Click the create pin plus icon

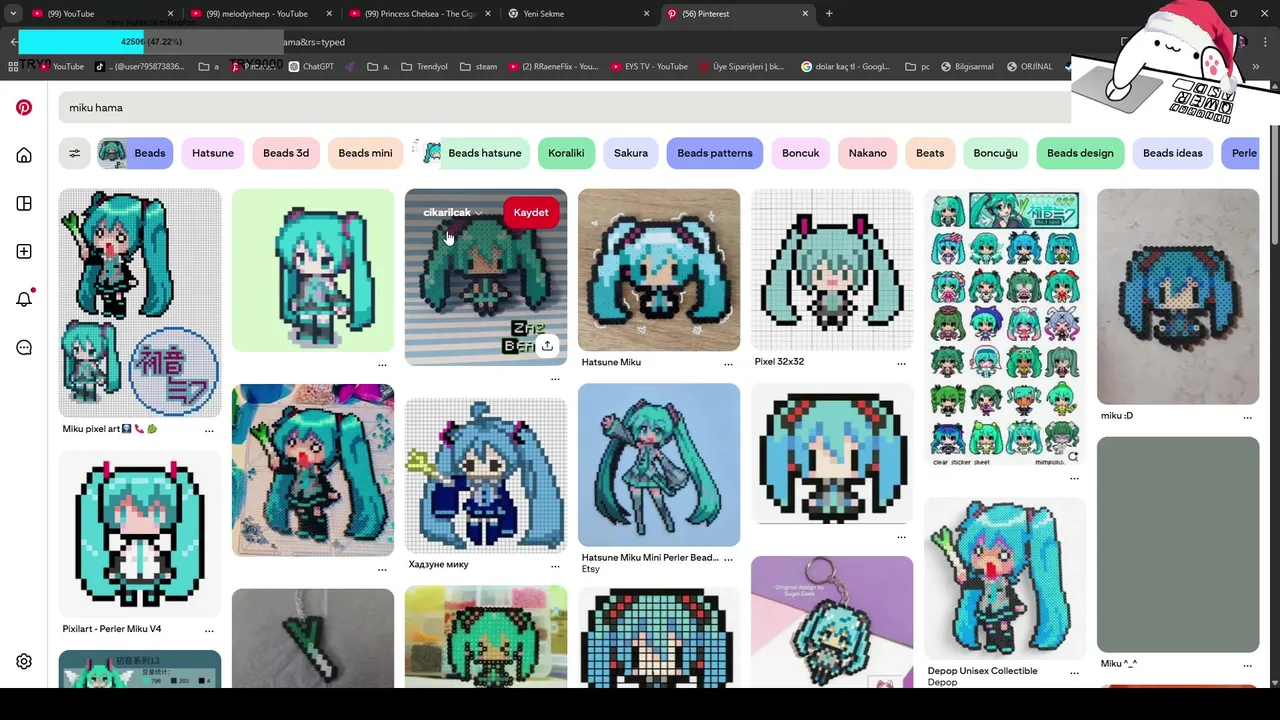(x=24, y=251)
